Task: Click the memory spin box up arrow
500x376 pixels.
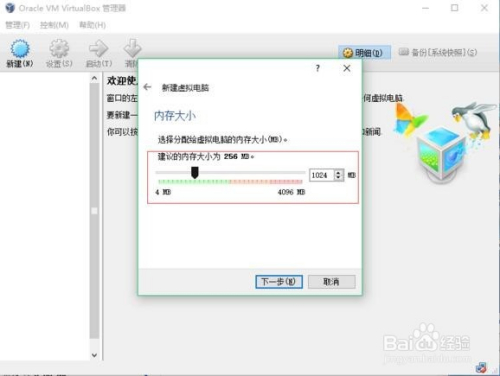Action: click(339, 172)
